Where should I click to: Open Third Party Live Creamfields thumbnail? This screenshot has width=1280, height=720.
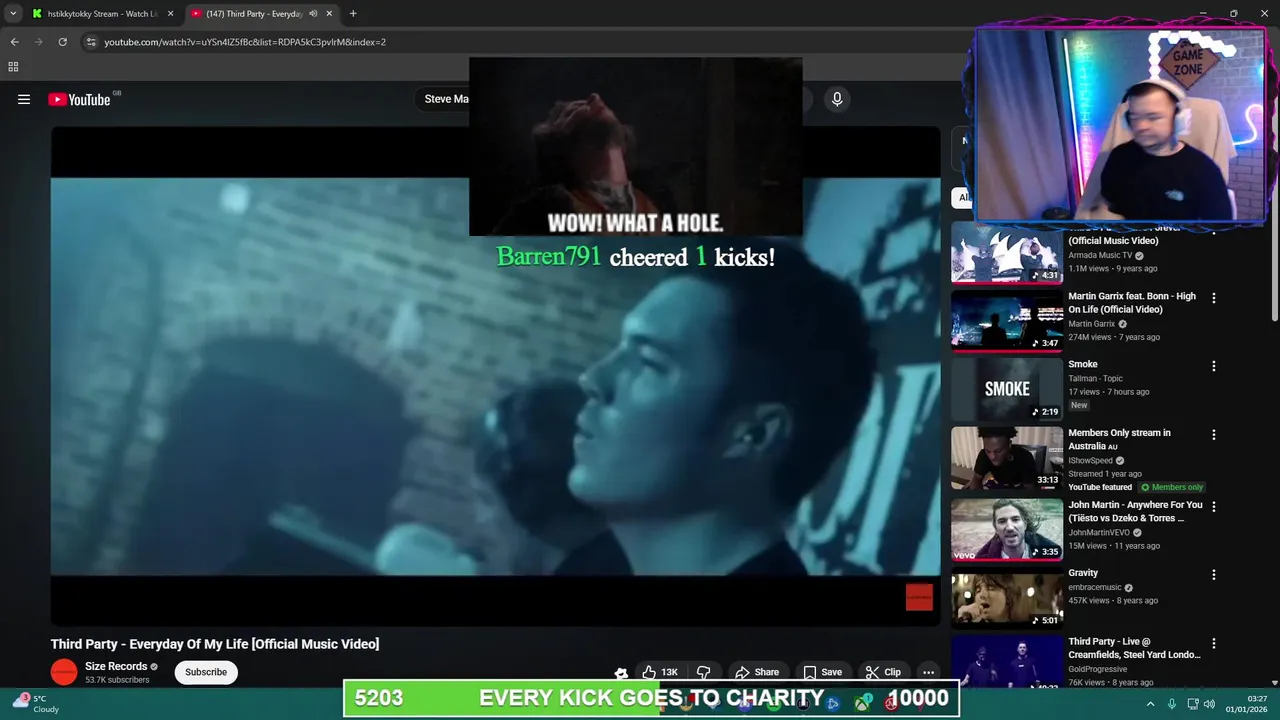(1007, 660)
